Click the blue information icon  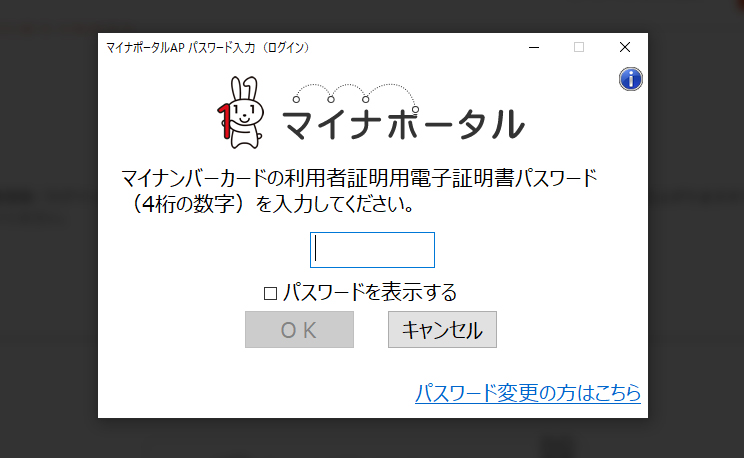click(630, 79)
